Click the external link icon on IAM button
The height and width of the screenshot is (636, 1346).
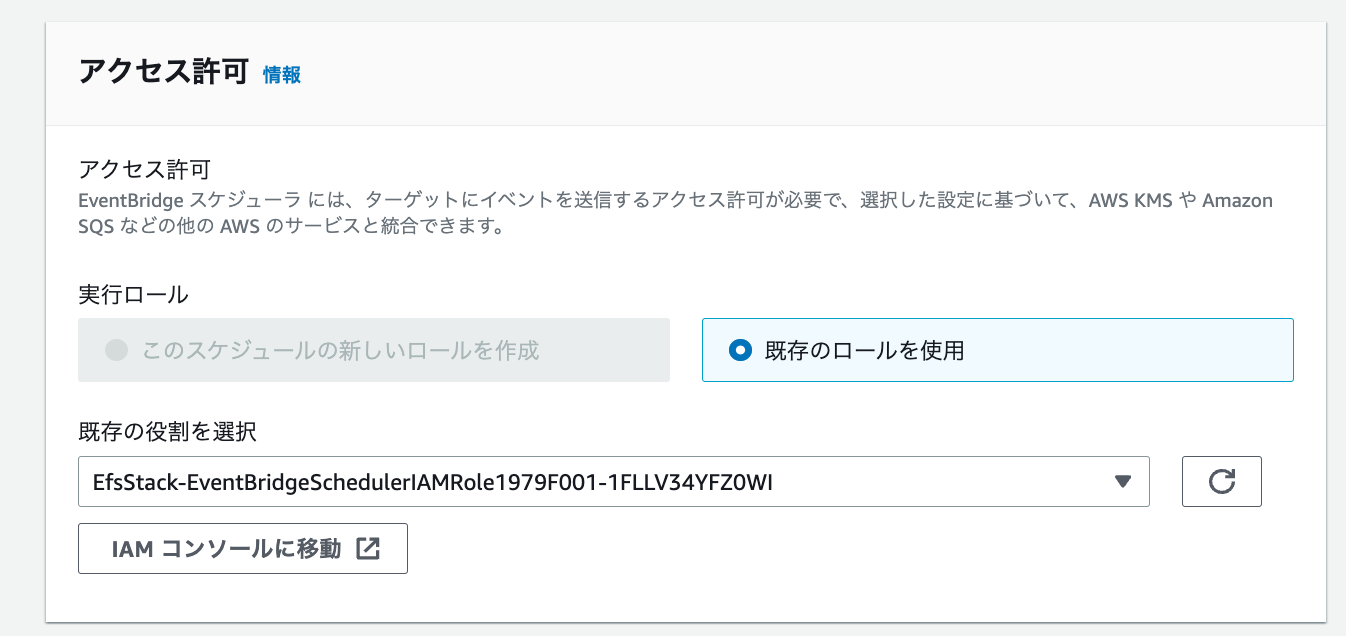pyautogui.click(x=370, y=548)
